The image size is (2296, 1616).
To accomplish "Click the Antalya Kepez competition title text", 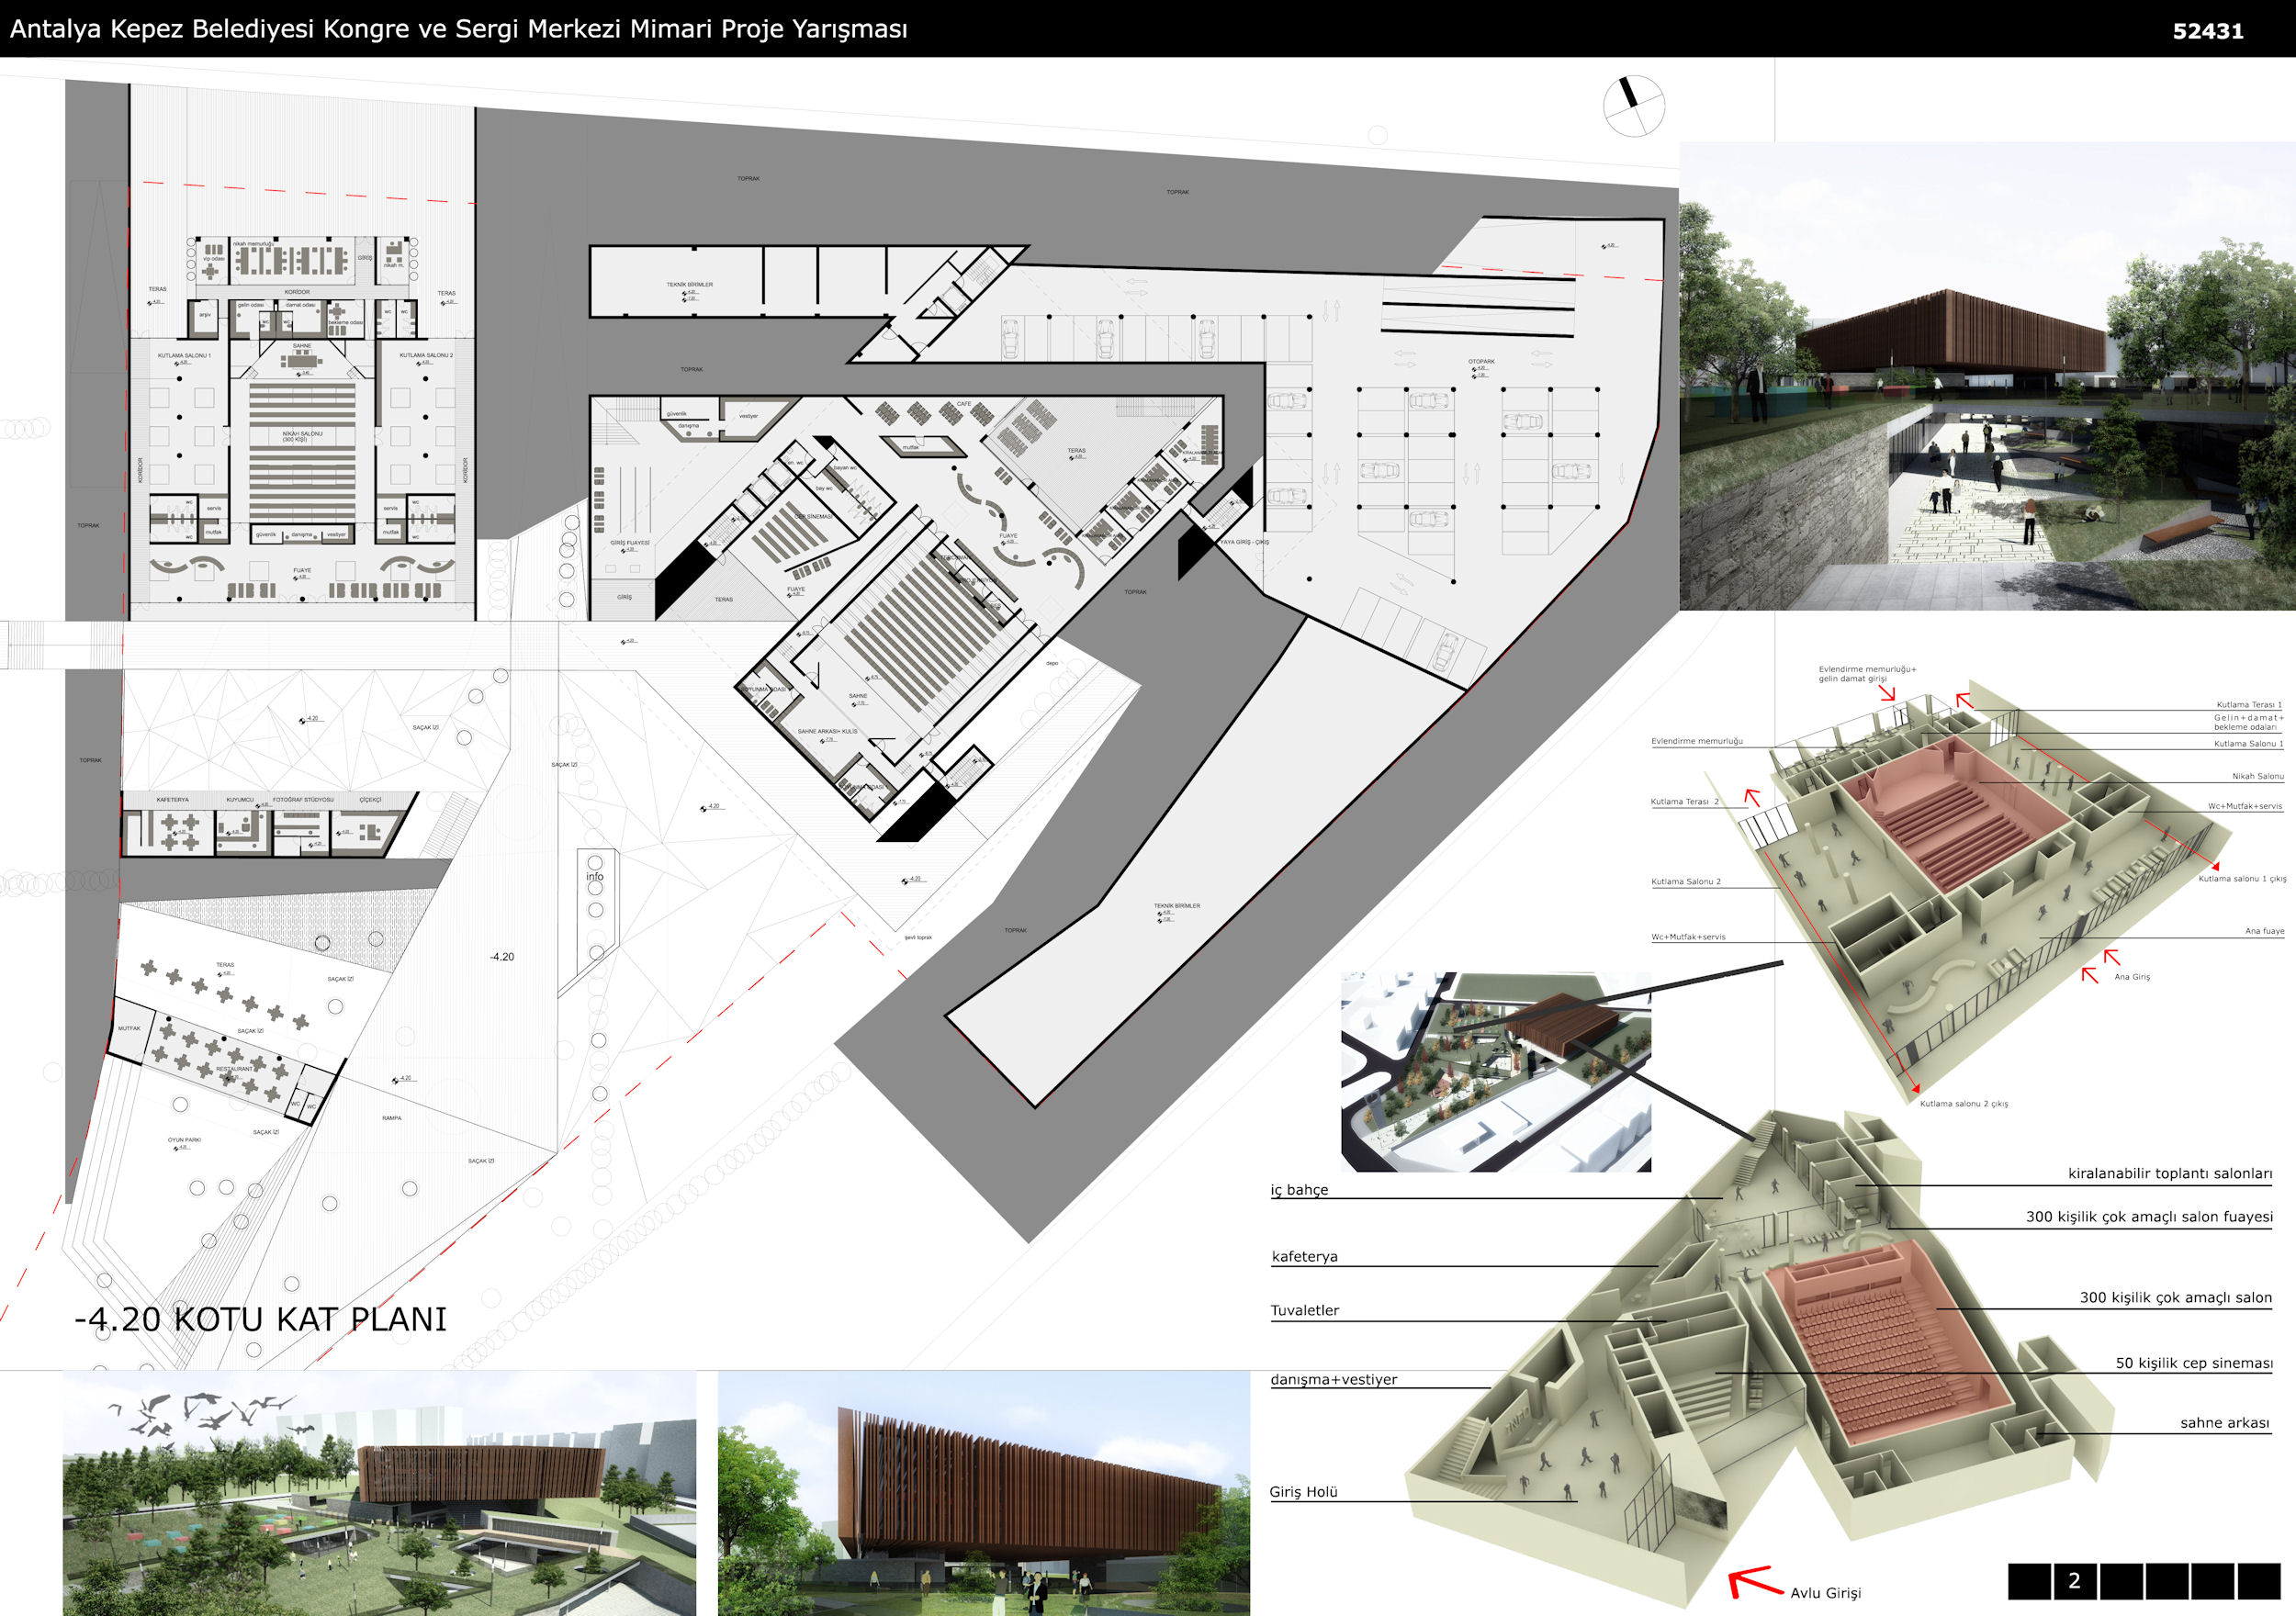I will point(458,29).
